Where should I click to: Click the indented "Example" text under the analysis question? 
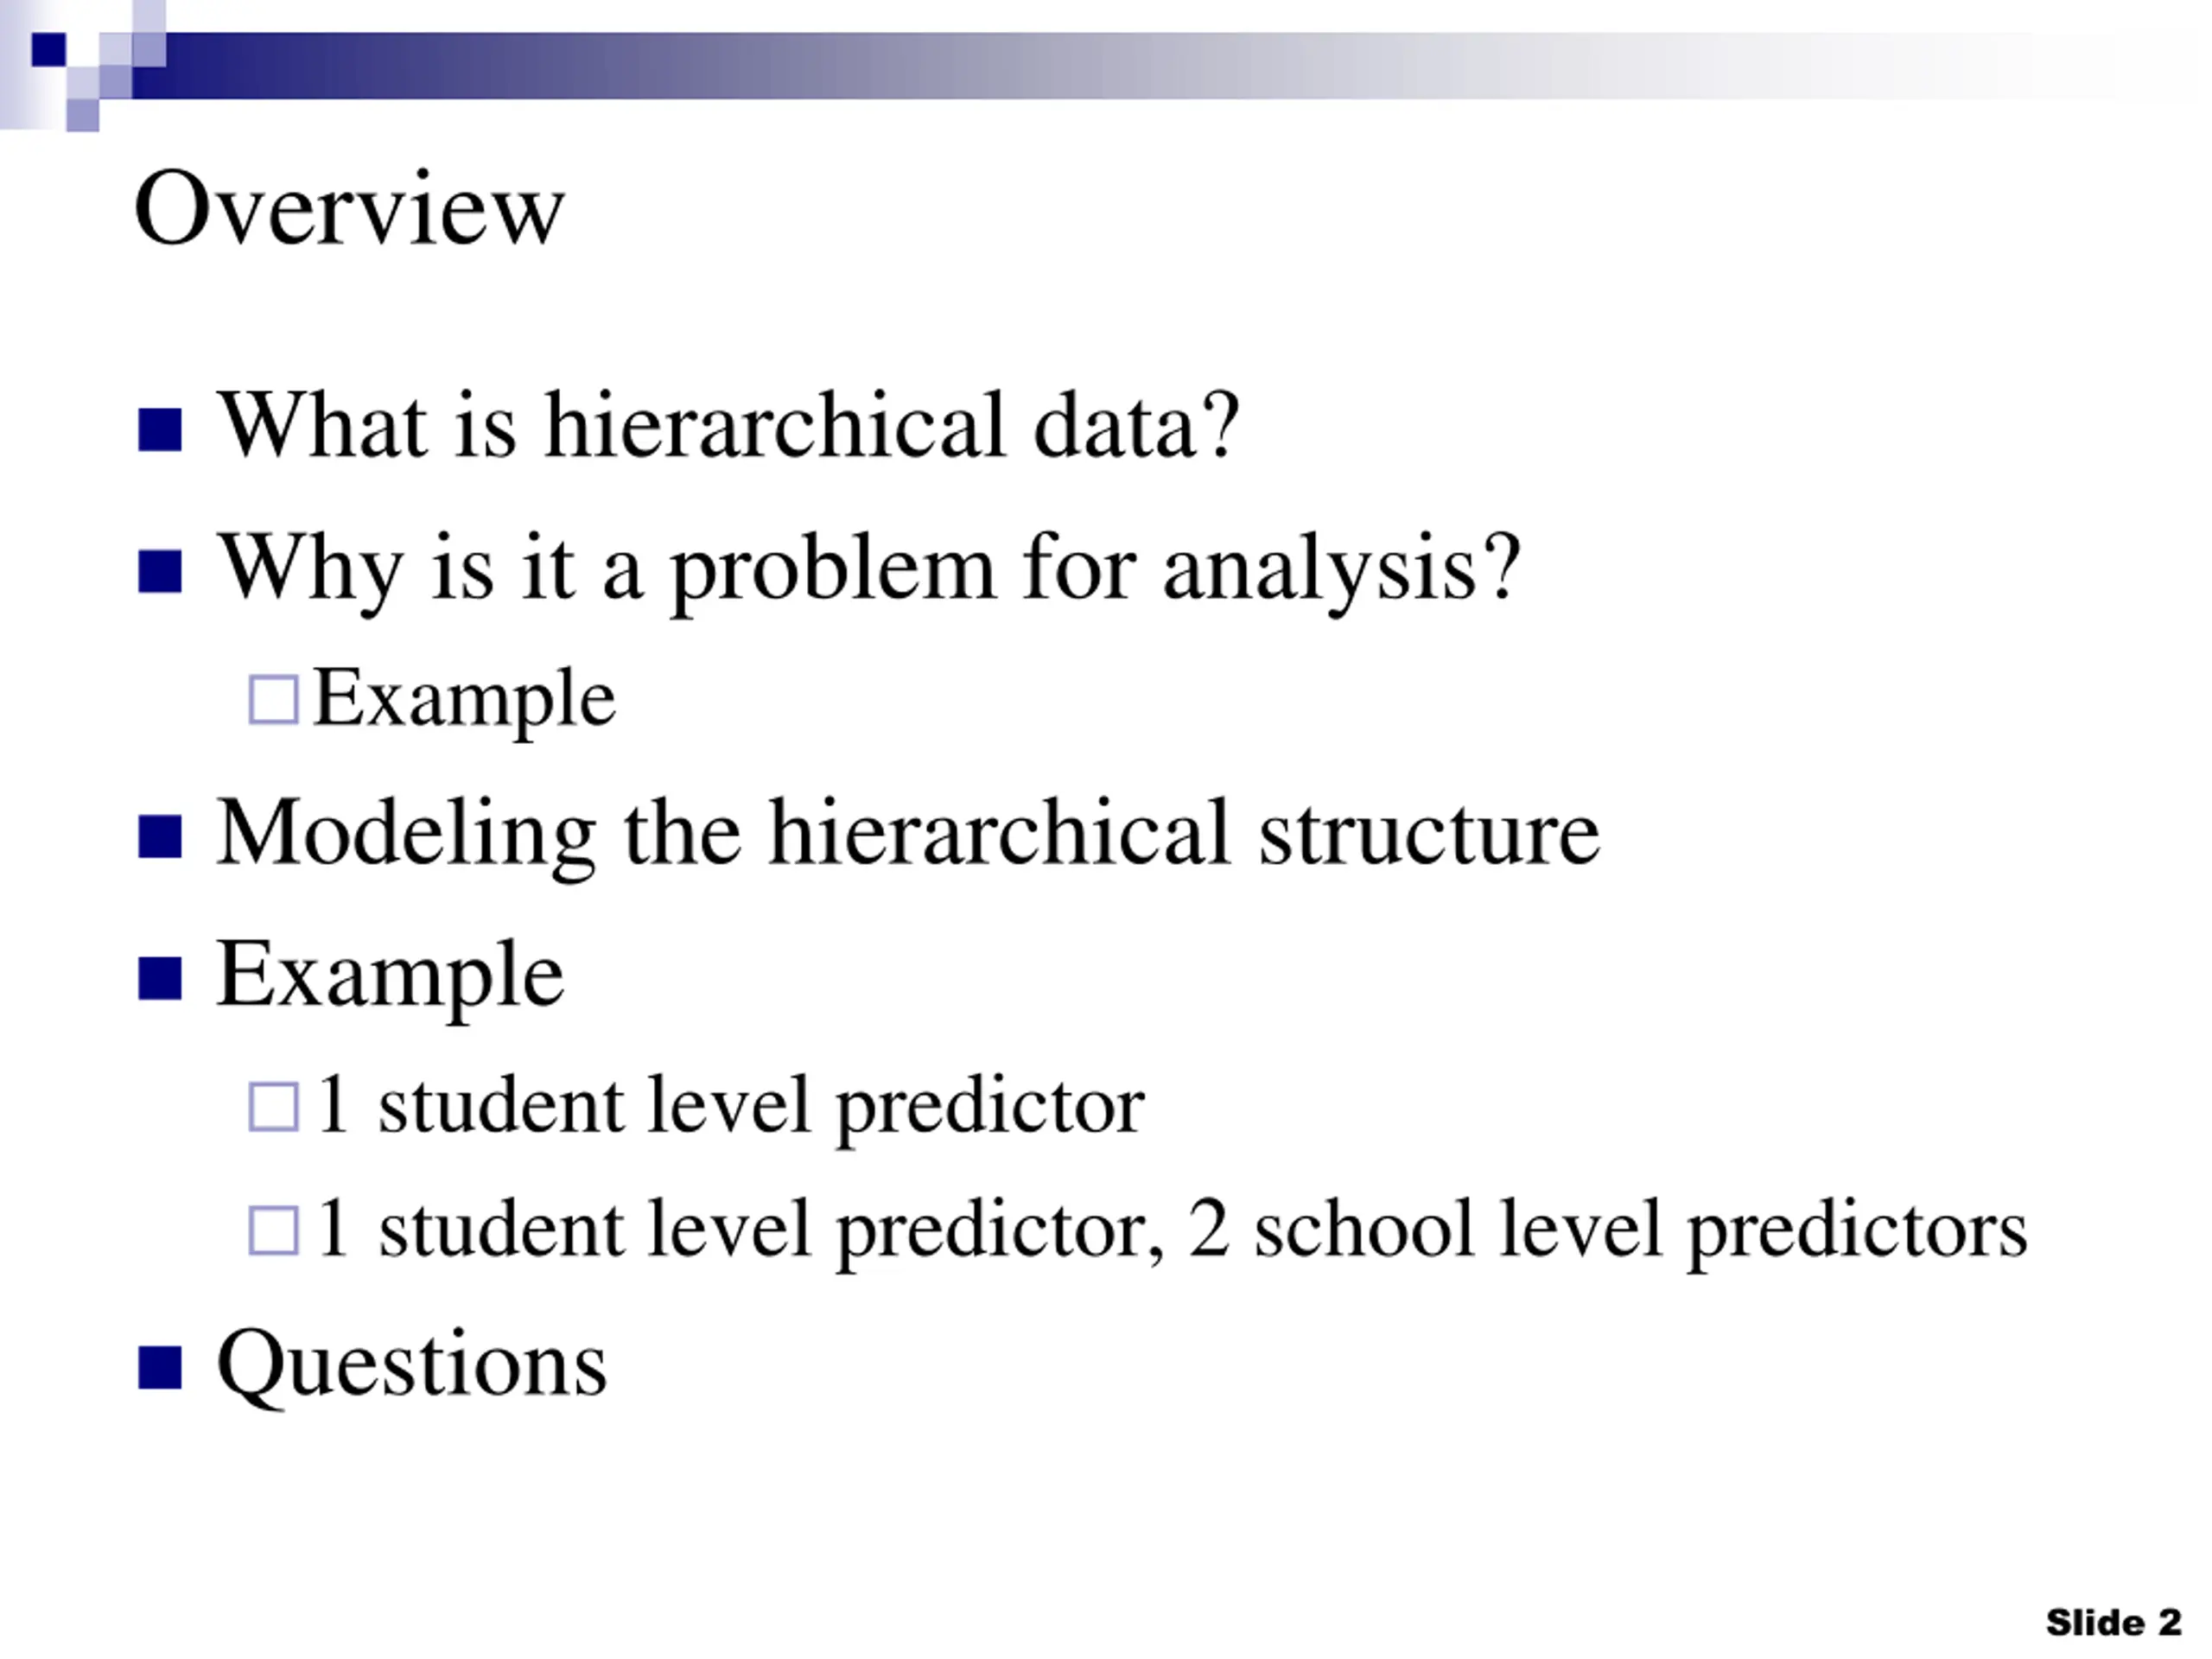click(x=464, y=698)
